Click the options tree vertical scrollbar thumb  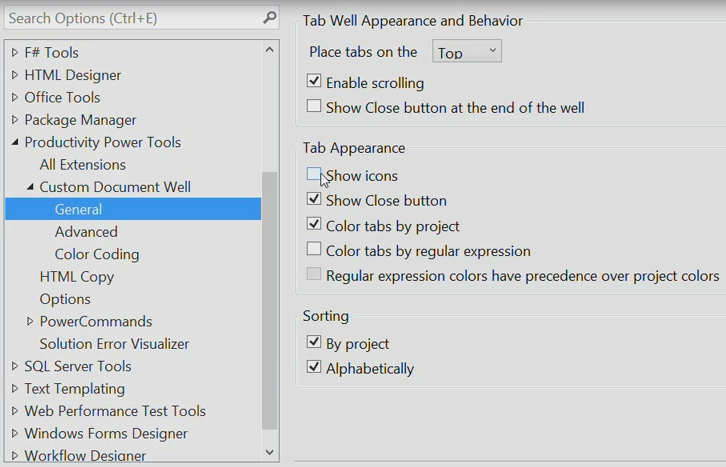click(269, 300)
